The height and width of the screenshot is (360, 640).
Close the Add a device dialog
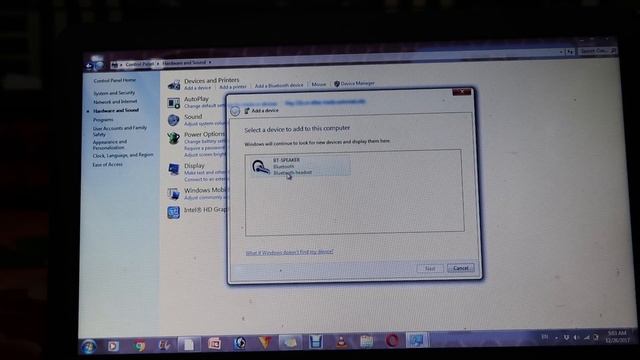point(462,92)
